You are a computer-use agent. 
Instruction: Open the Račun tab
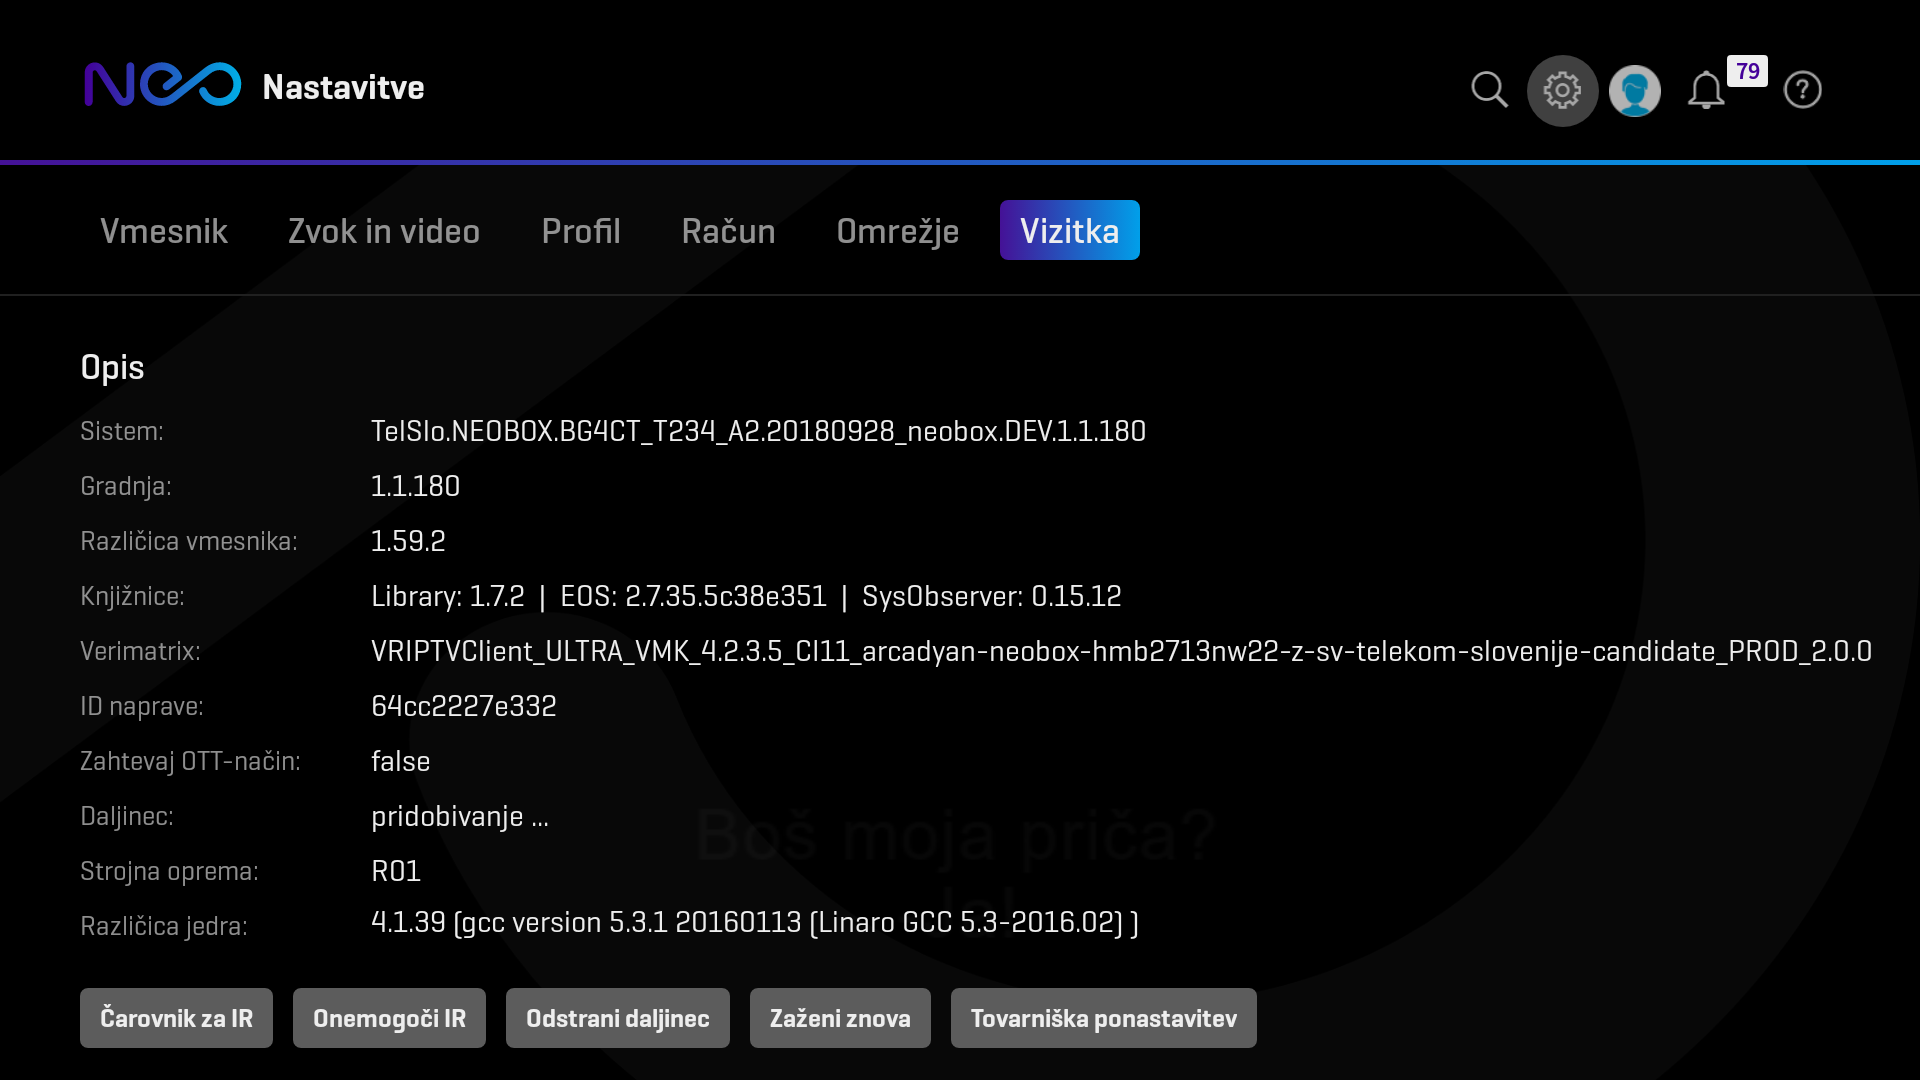click(x=728, y=231)
